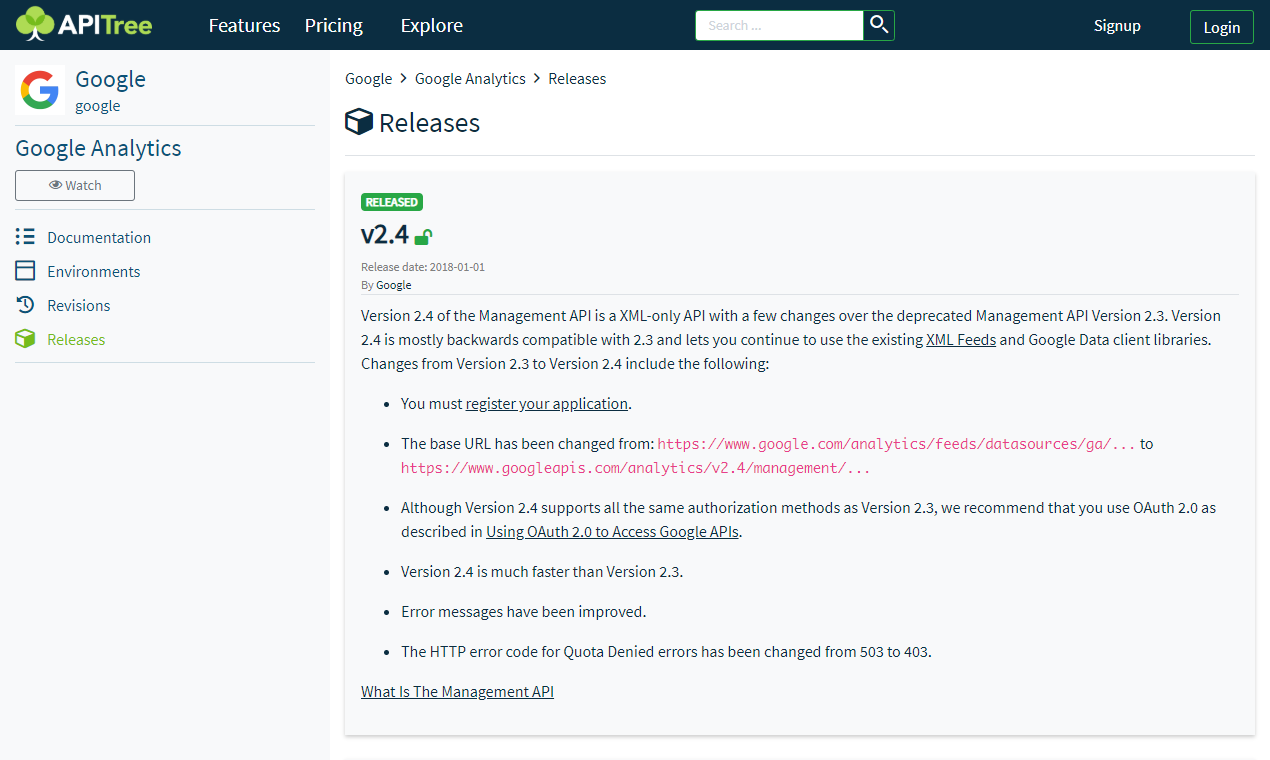
Task: Select Revisions in the sidebar
Action: click(x=79, y=305)
